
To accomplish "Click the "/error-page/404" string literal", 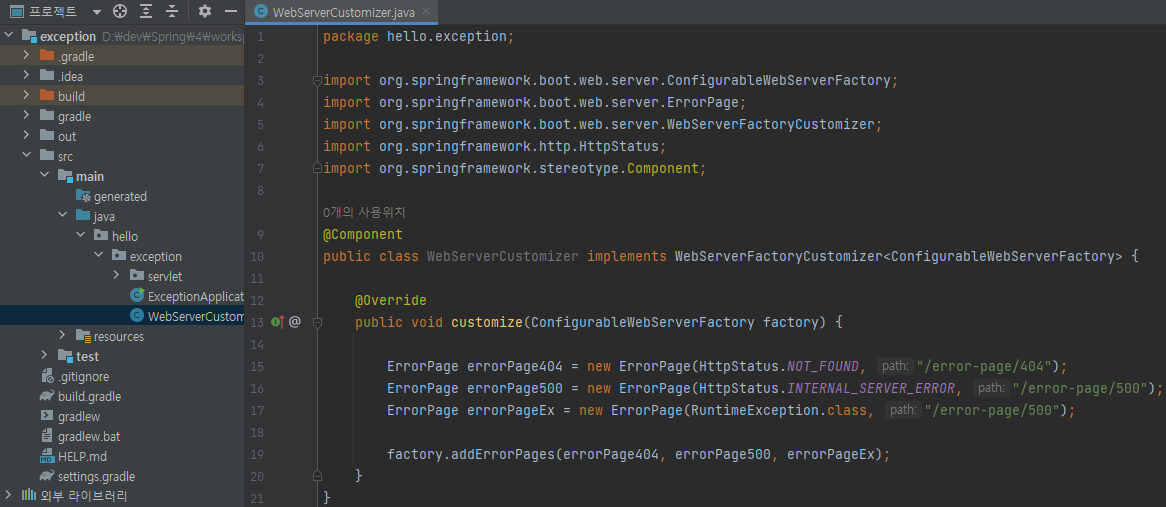I will coord(983,366).
